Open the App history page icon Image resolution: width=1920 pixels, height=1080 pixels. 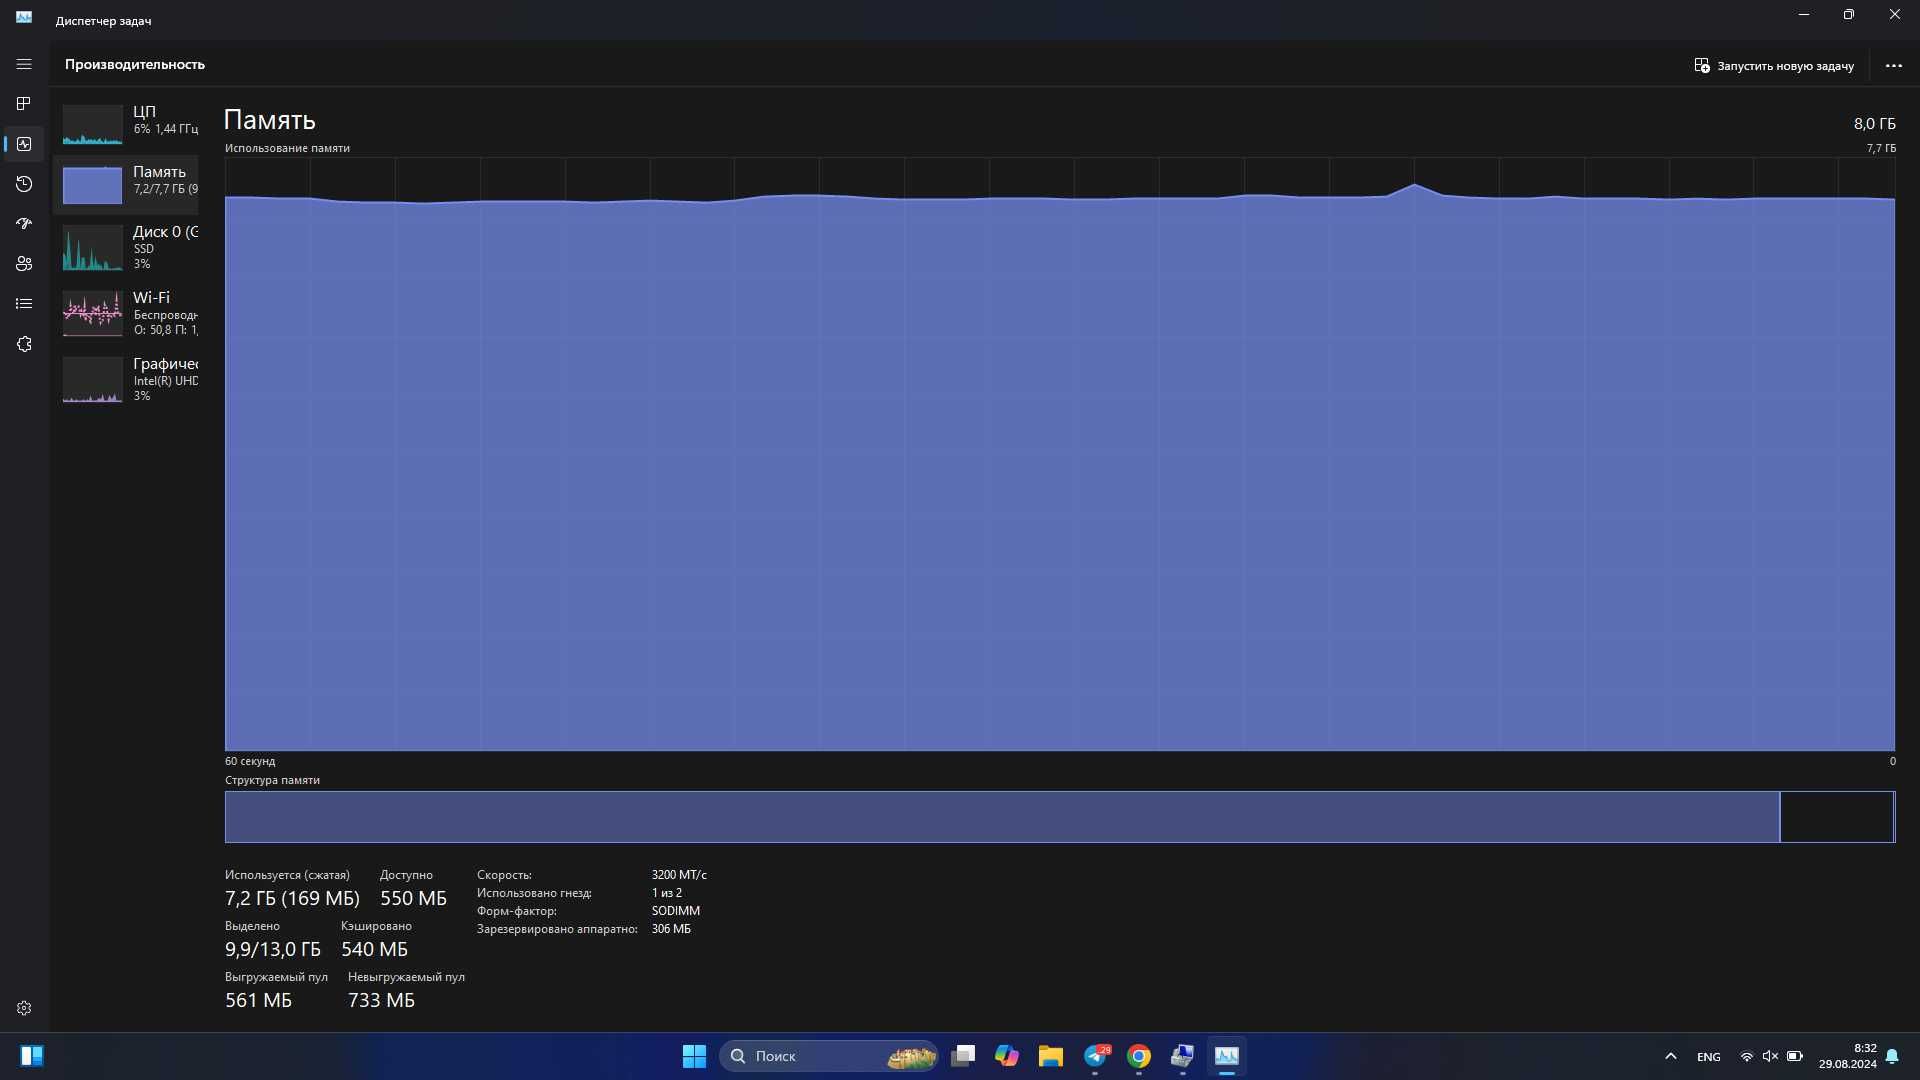tap(24, 184)
